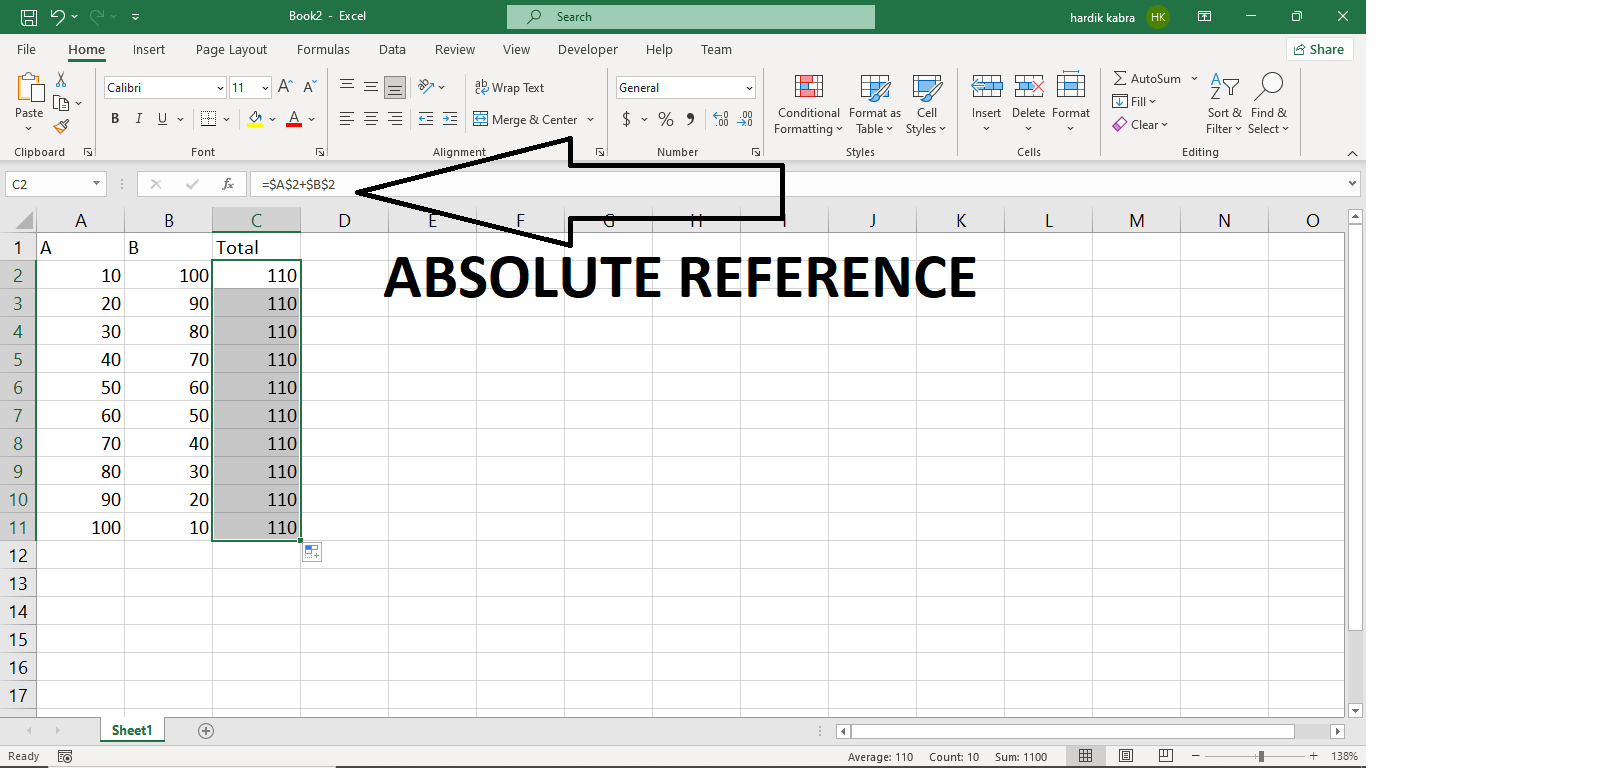Image resolution: width=1600 pixels, height=768 pixels.
Task: Click the Auto Fill Options icon below column C
Action: coord(312,552)
